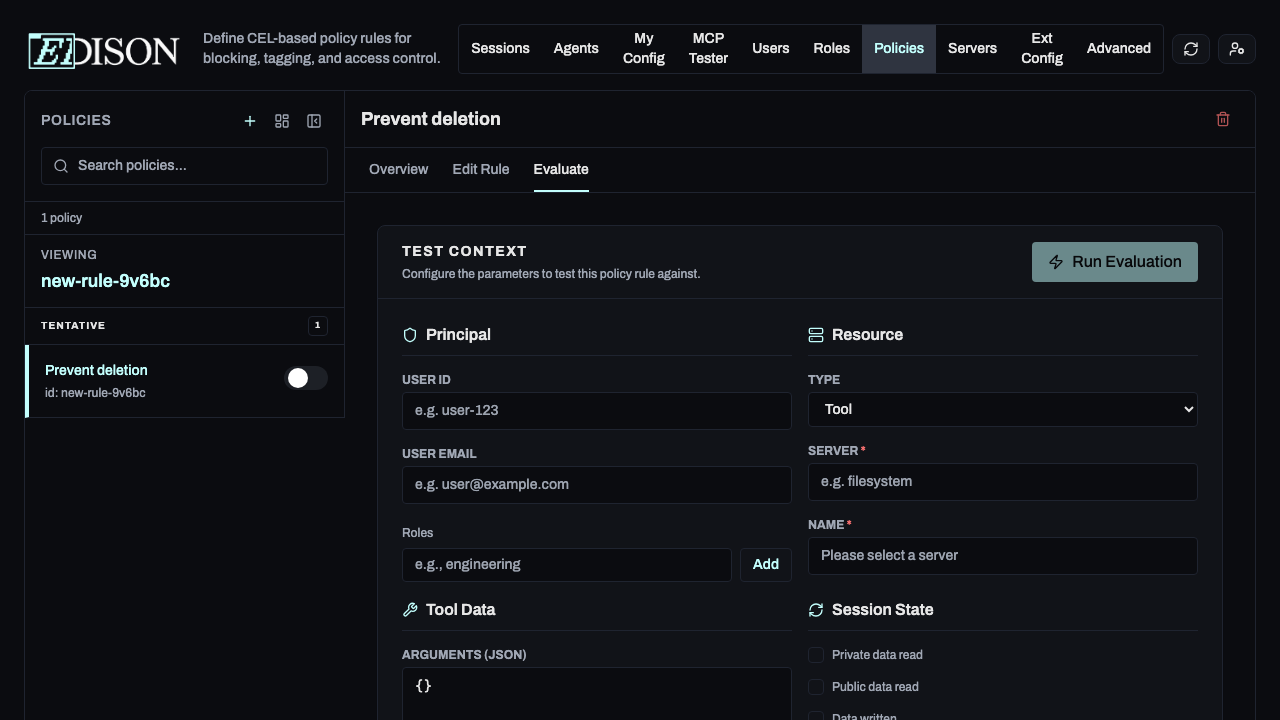Image resolution: width=1280 pixels, height=720 pixels.
Task: Collapse the Policies sidebar panel icon
Action: 314,121
